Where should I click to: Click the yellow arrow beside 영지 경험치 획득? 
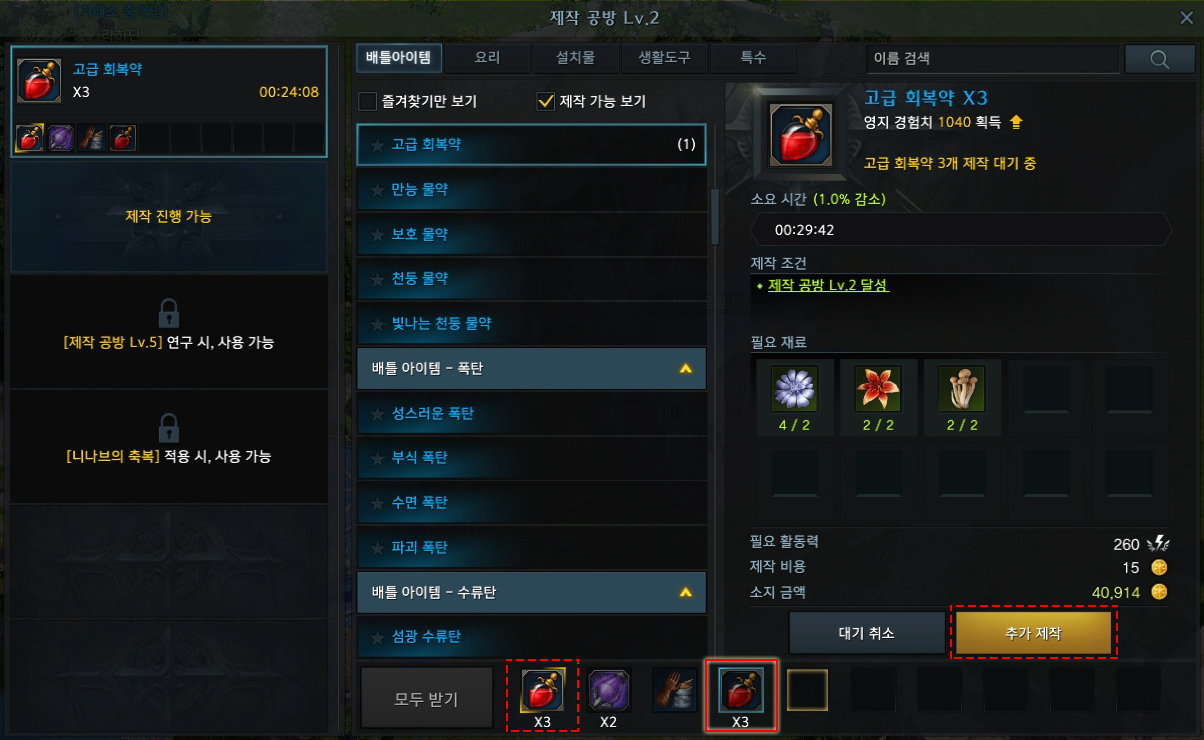pos(1016,123)
